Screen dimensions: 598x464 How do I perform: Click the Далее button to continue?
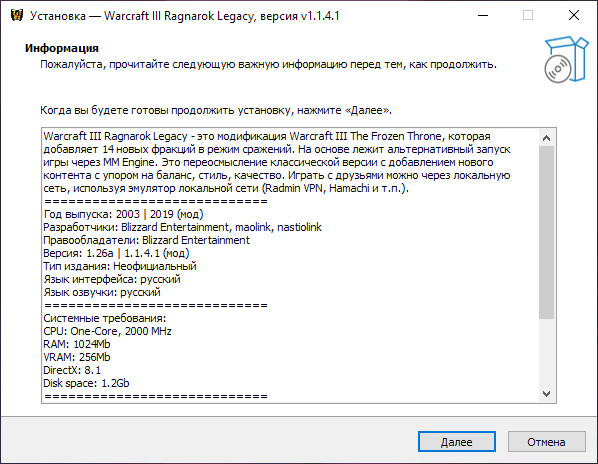tap(457, 442)
